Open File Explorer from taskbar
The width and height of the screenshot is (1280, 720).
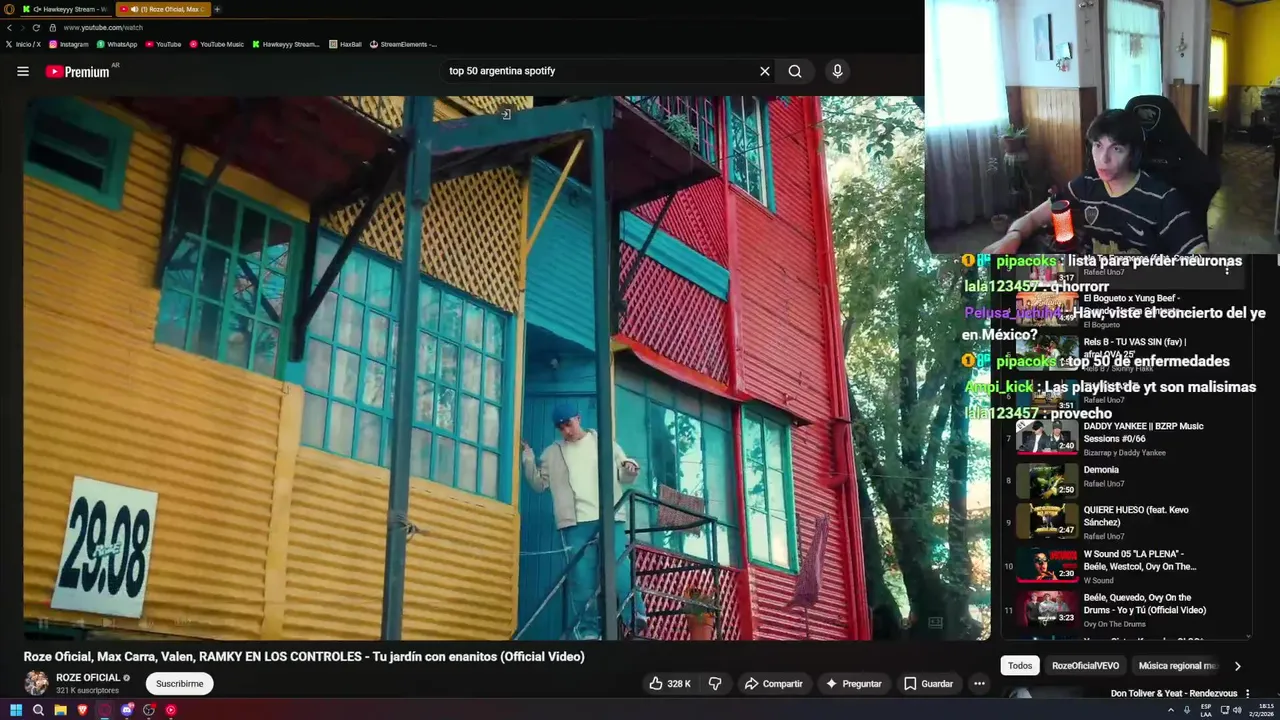tap(60, 710)
